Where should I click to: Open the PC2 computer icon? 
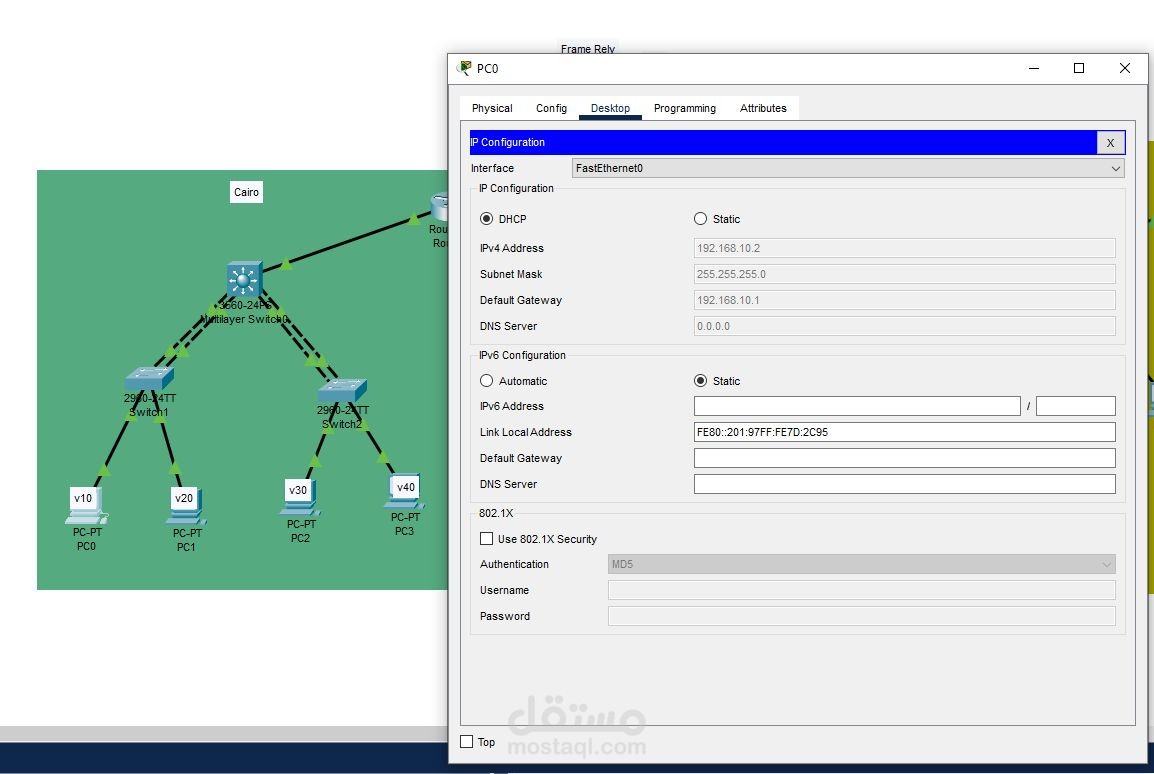pos(300,497)
